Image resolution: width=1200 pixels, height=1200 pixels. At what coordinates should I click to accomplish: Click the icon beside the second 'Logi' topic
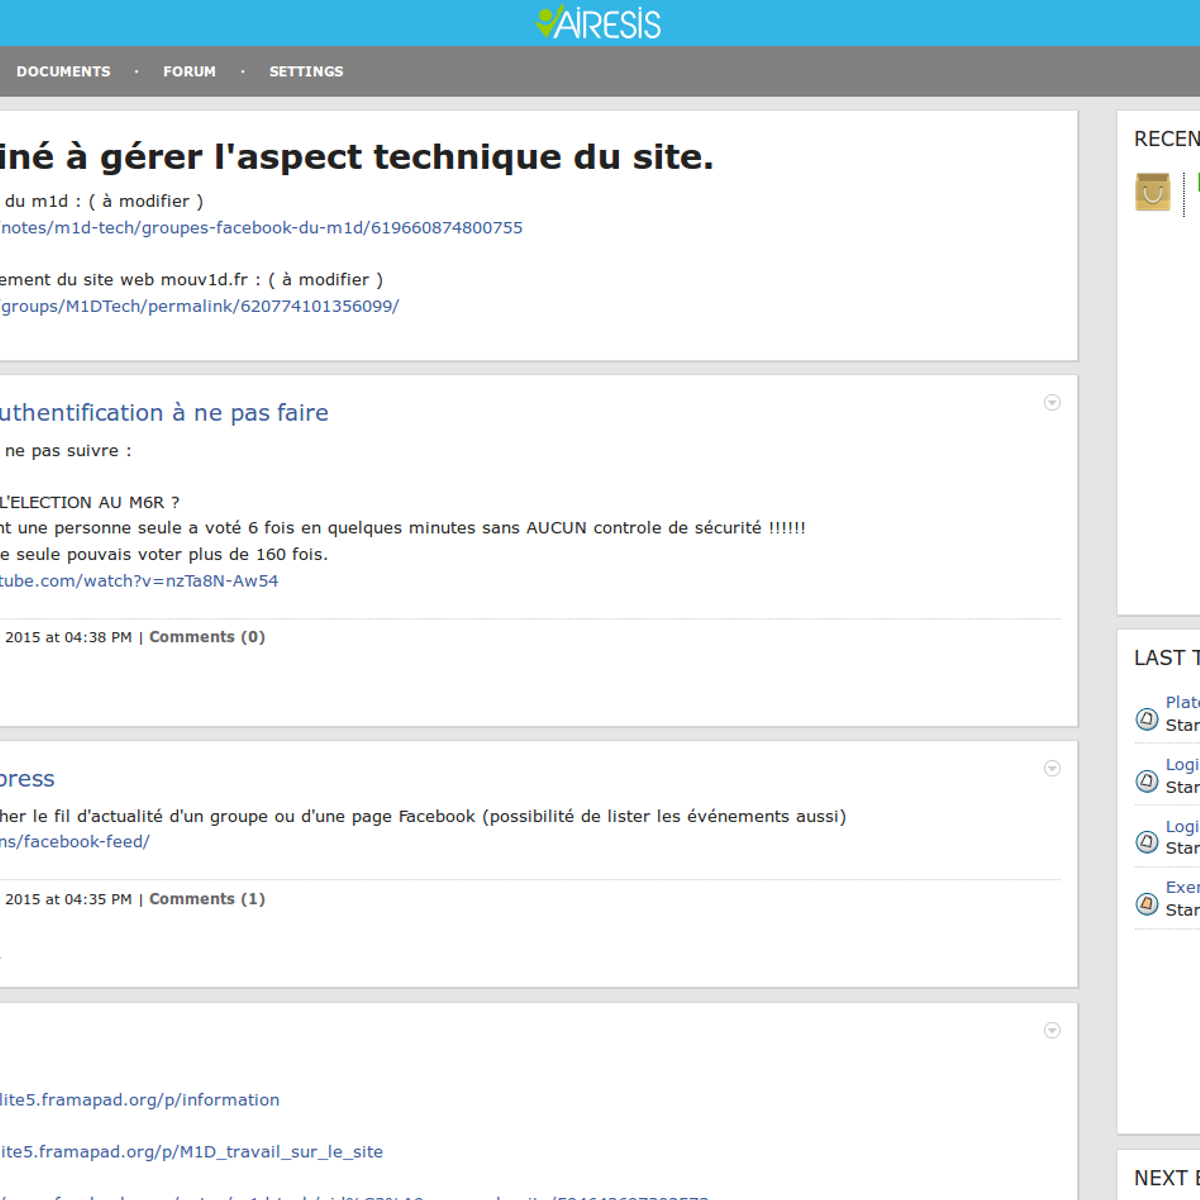pos(1147,842)
